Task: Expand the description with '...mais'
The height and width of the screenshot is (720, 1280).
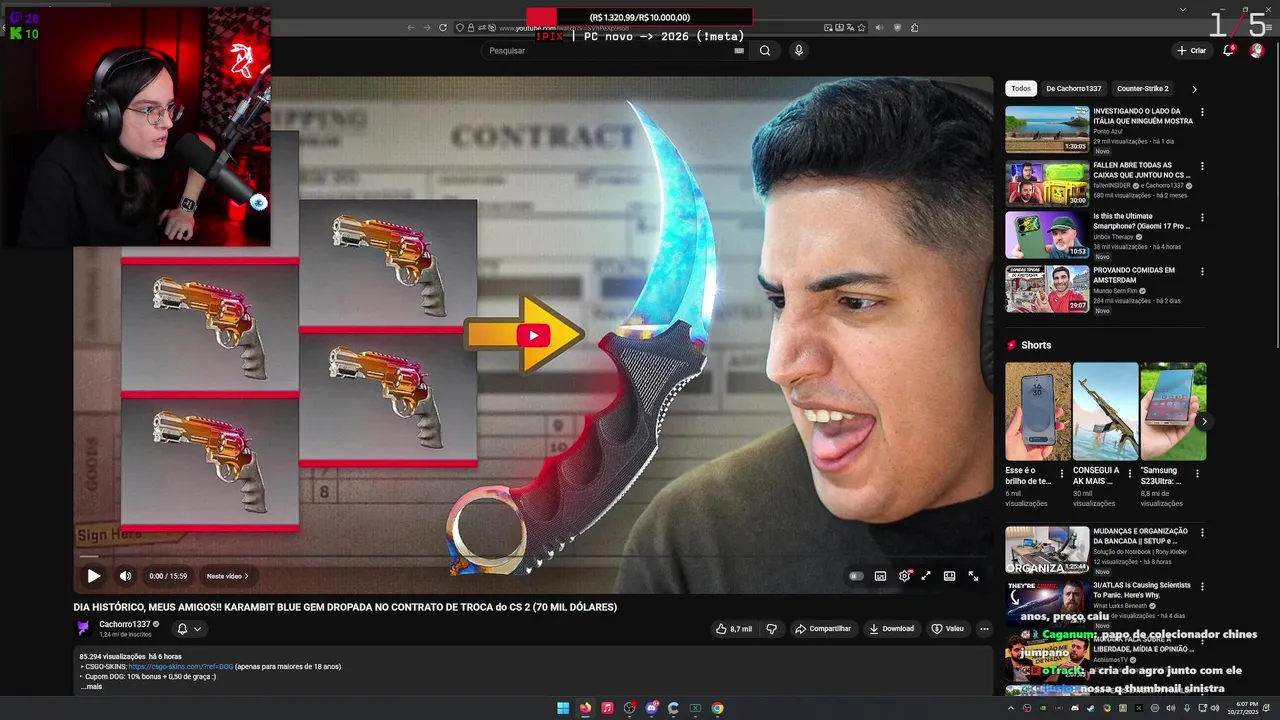Action: [92, 686]
